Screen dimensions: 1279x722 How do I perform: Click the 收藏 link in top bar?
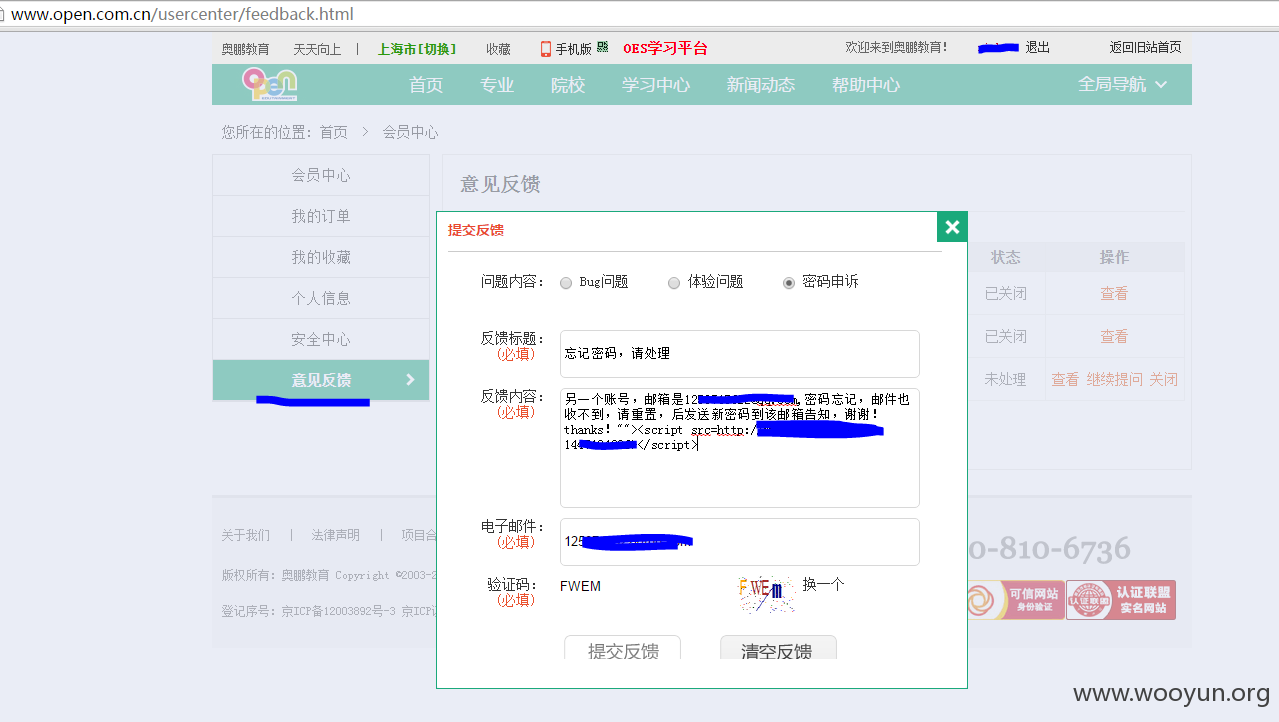pyautogui.click(x=499, y=49)
